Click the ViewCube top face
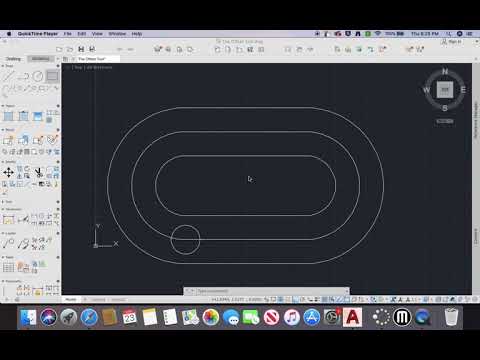Screen dimensions: 480x360 click(445, 90)
